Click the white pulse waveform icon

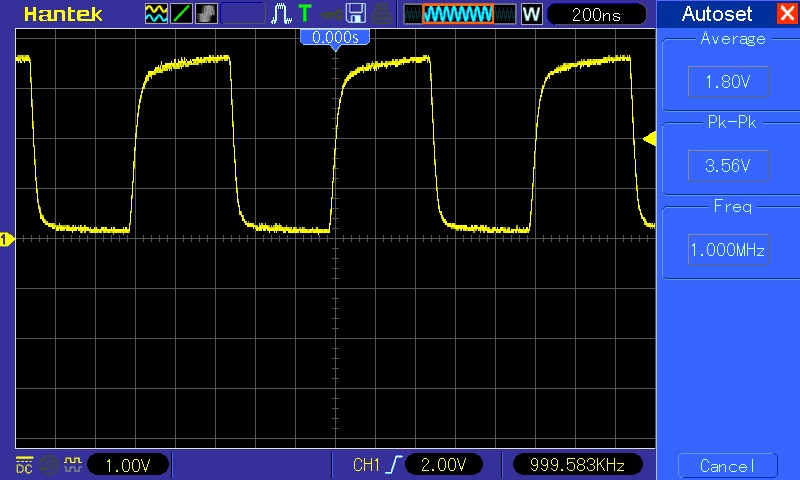point(283,14)
